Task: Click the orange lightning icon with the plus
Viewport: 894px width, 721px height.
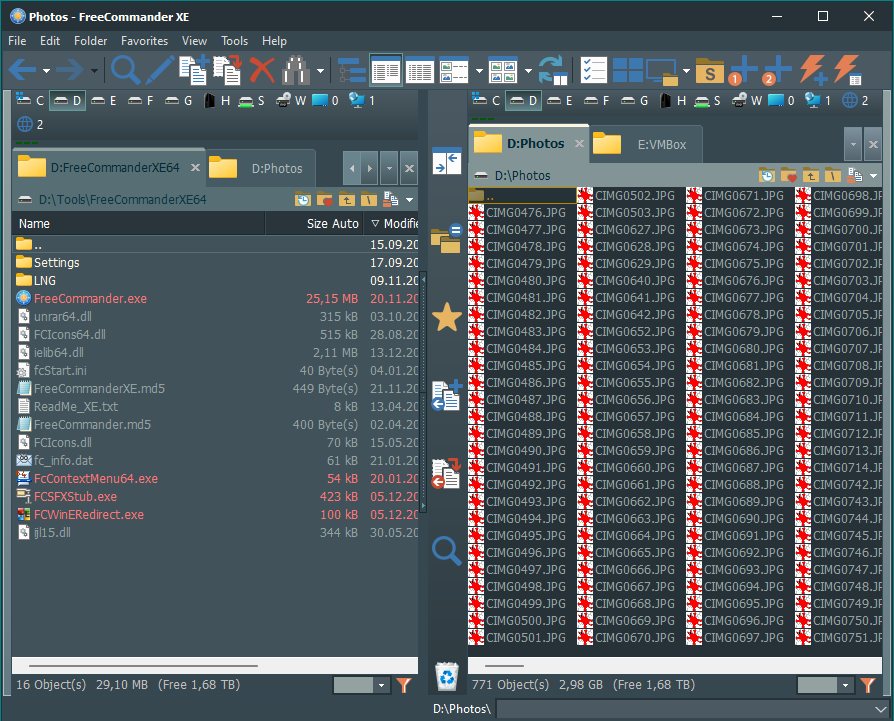Action: [x=812, y=70]
